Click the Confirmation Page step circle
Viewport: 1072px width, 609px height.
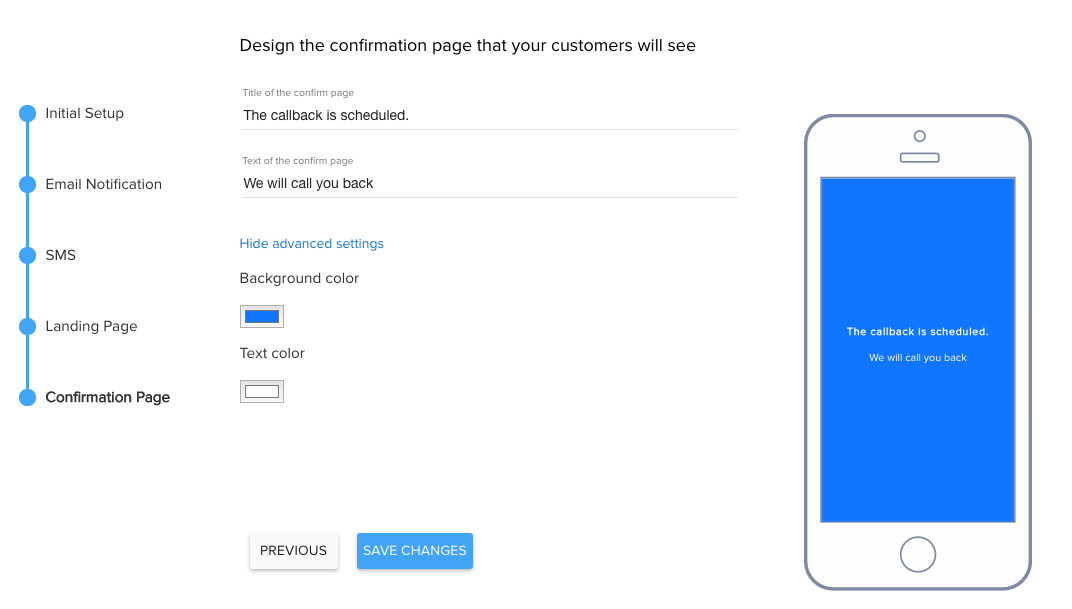(x=27, y=398)
